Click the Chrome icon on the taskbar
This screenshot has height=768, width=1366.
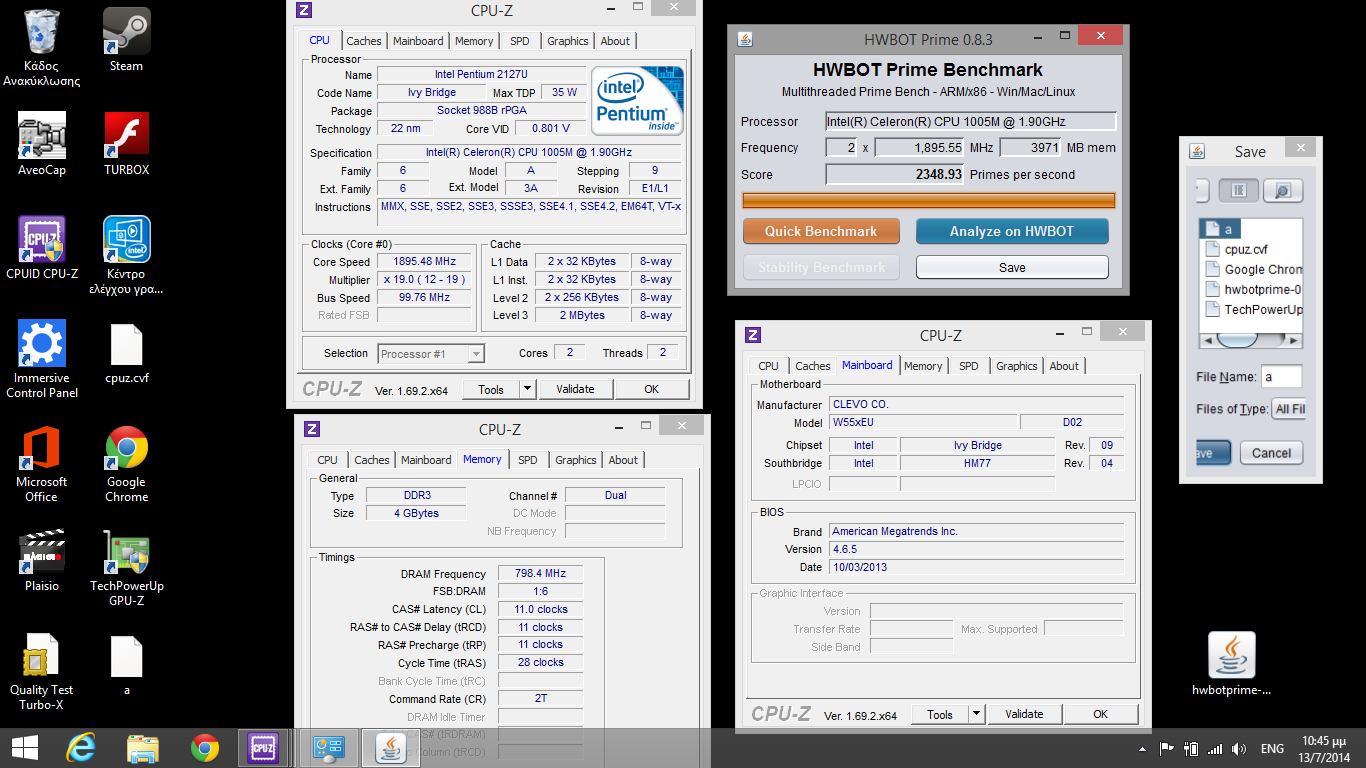[205, 748]
